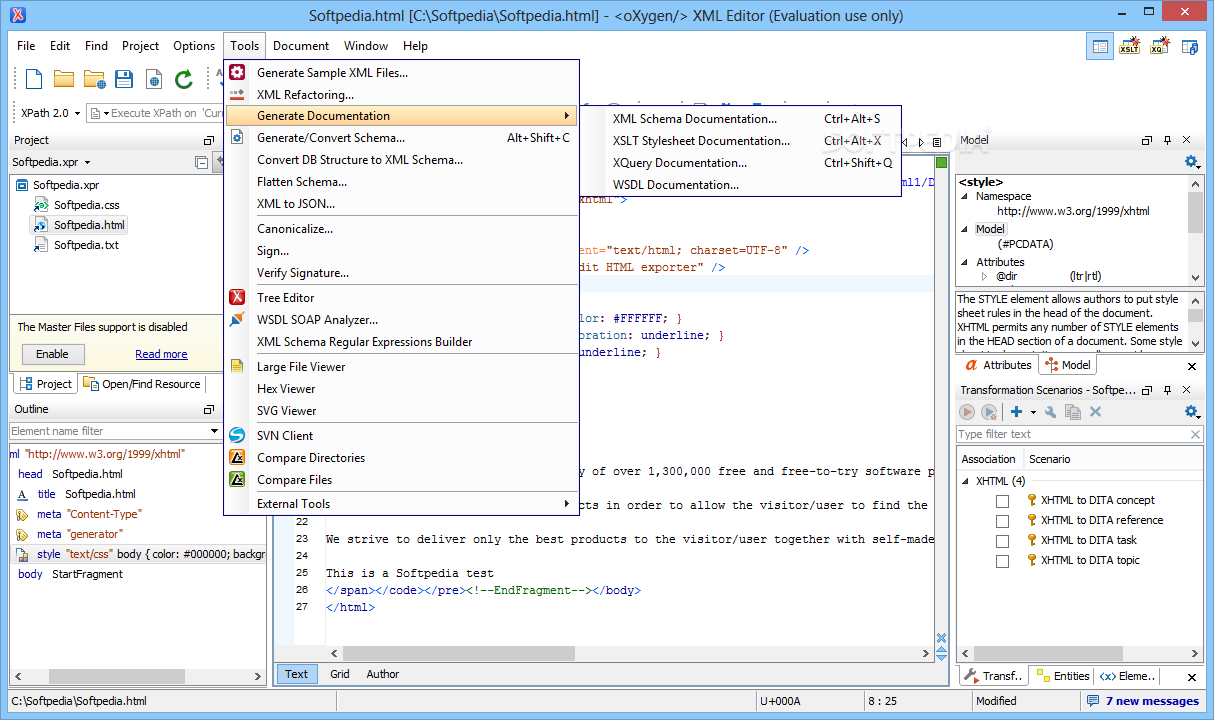This screenshot has width=1214, height=720.
Task: Click Apply associated scenarios play icon
Action: coord(967,412)
